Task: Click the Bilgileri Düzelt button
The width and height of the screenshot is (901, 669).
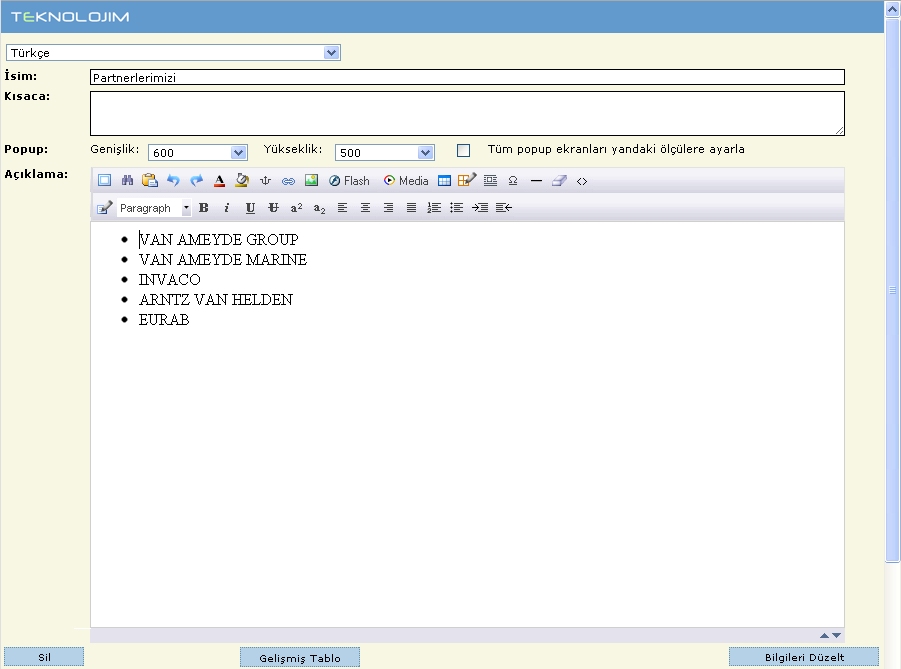Action: [804, 658]
